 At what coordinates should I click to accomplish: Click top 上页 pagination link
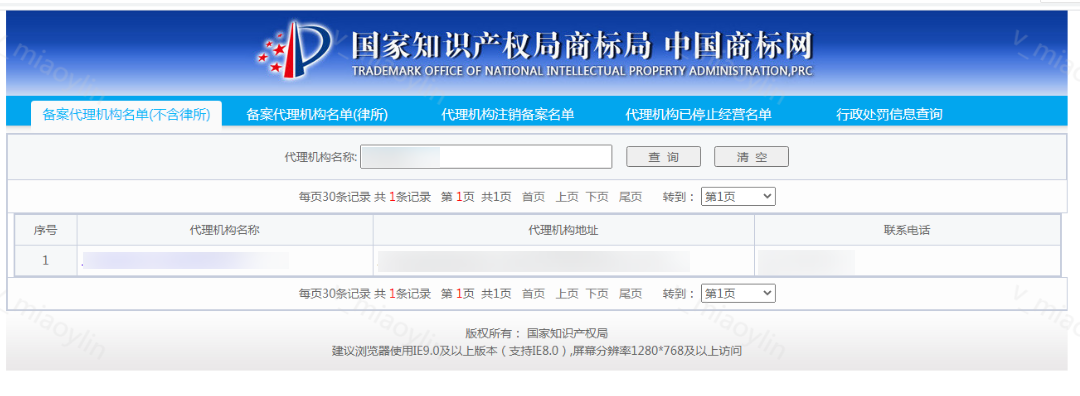tap(567, 197)
